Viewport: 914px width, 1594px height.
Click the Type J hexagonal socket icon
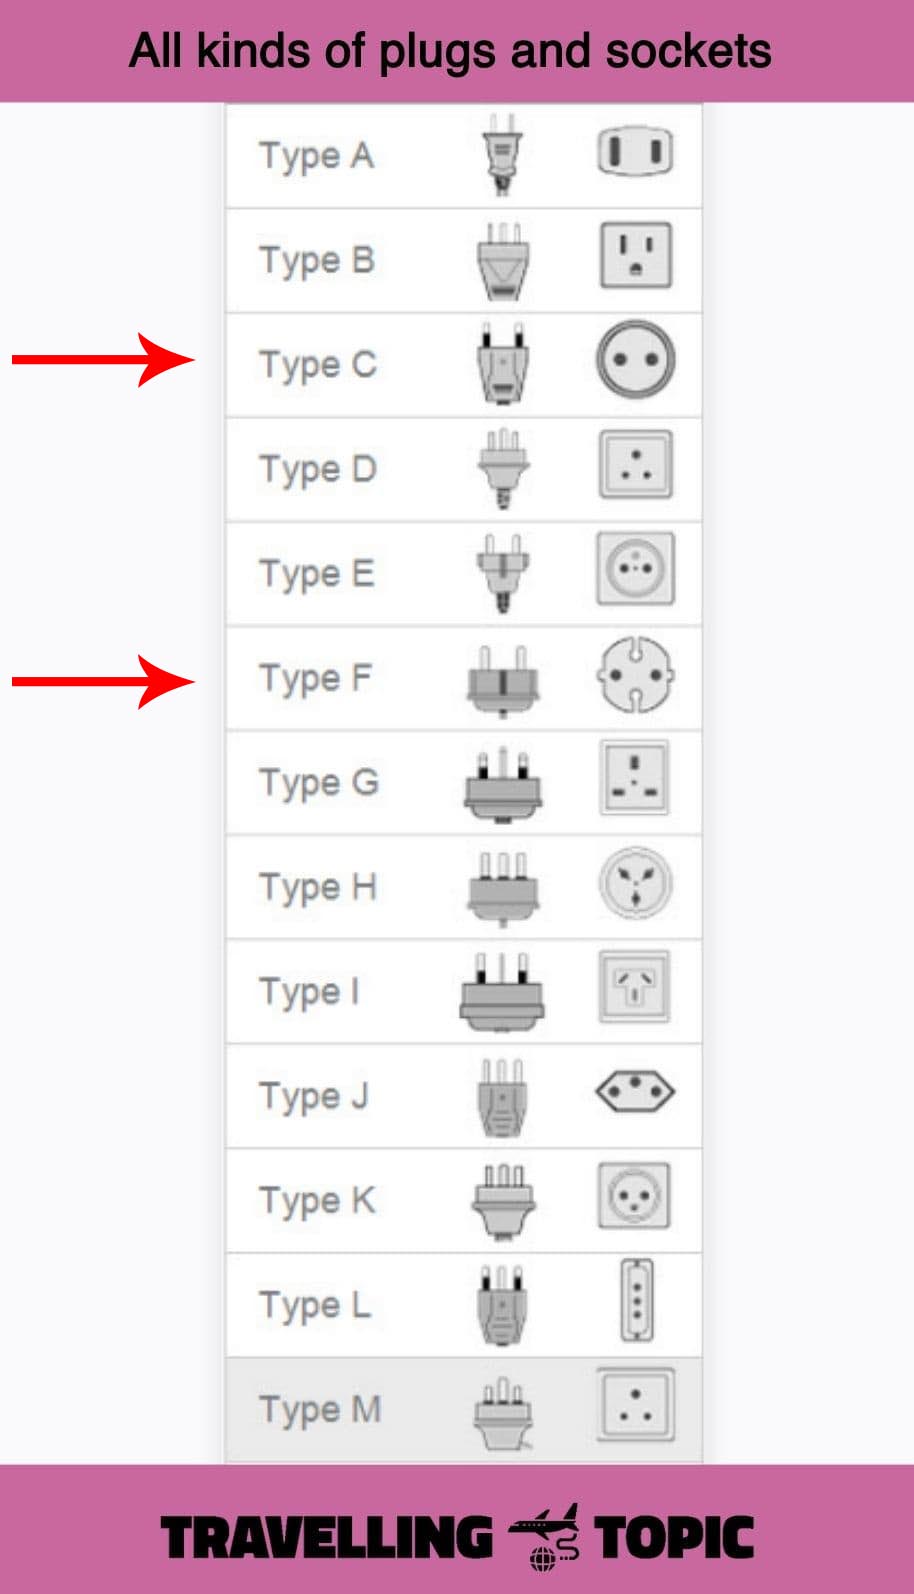tap(635, 1091)
